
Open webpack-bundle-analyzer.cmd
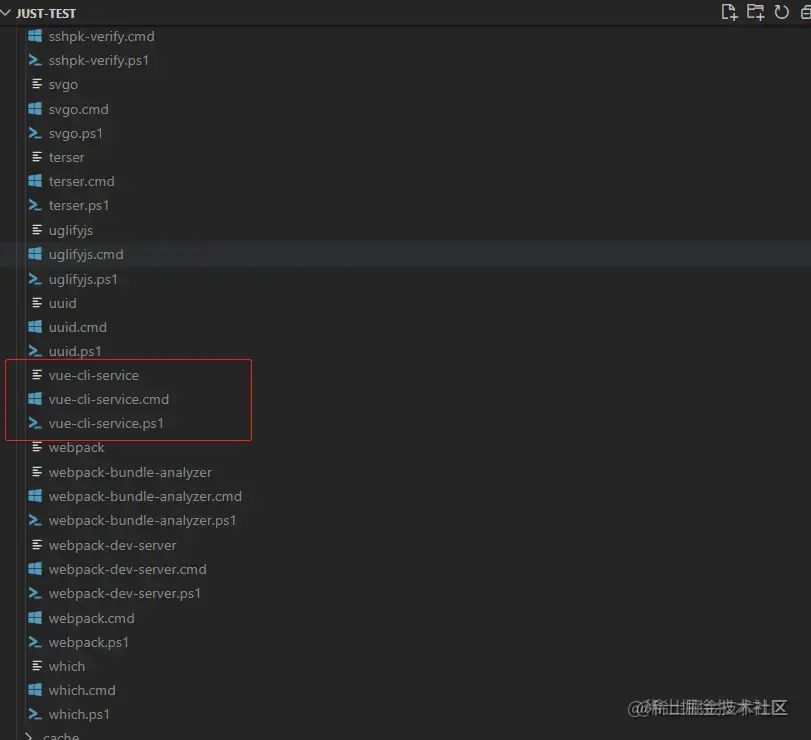tap(145, 496)
